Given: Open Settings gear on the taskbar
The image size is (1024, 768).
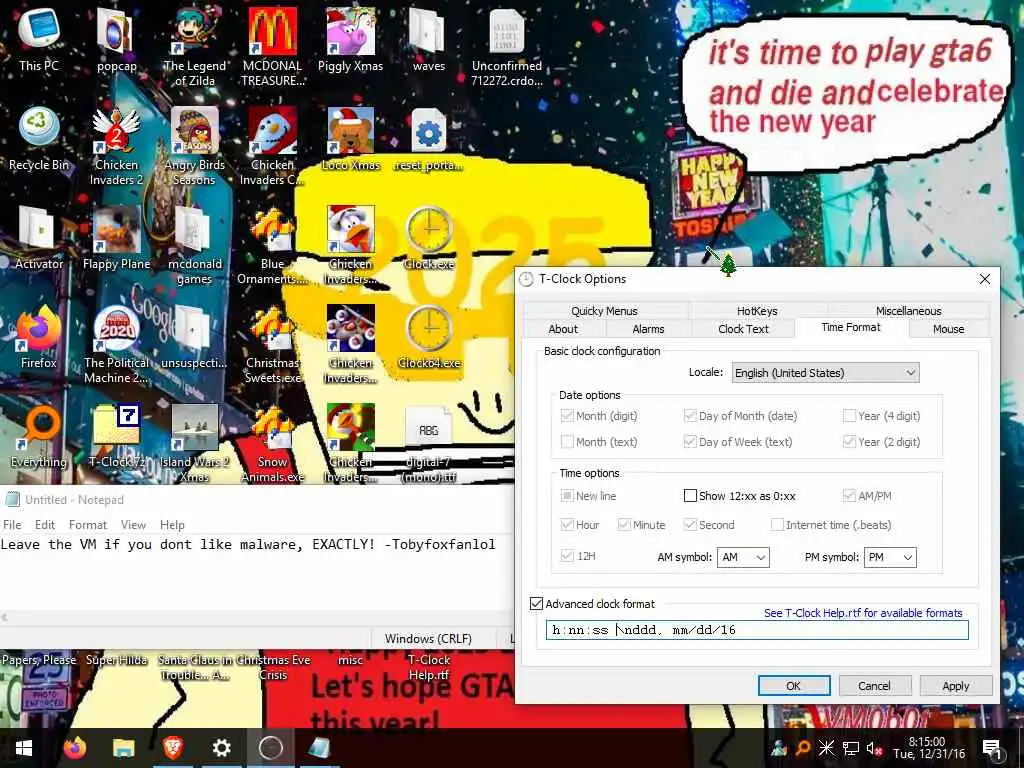Looking at the screenshot, I should click(221, 747).
